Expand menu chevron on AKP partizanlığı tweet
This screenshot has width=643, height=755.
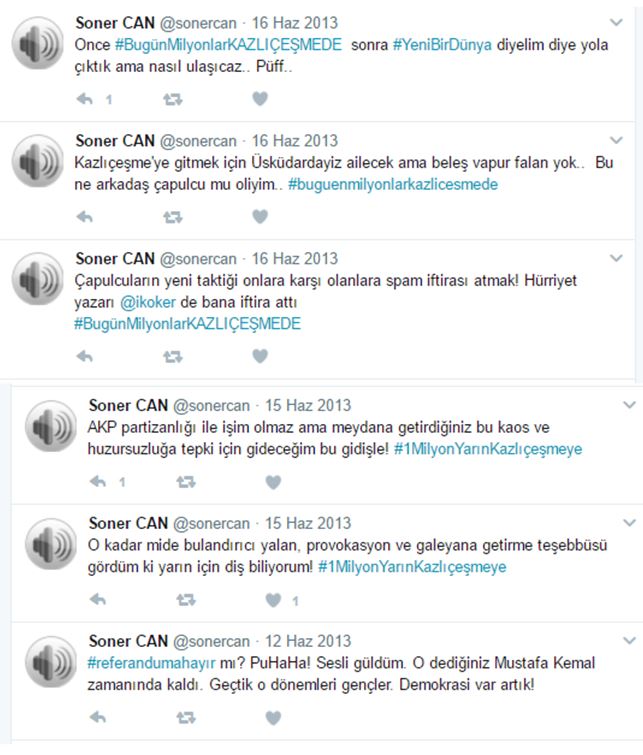(630, 405)
